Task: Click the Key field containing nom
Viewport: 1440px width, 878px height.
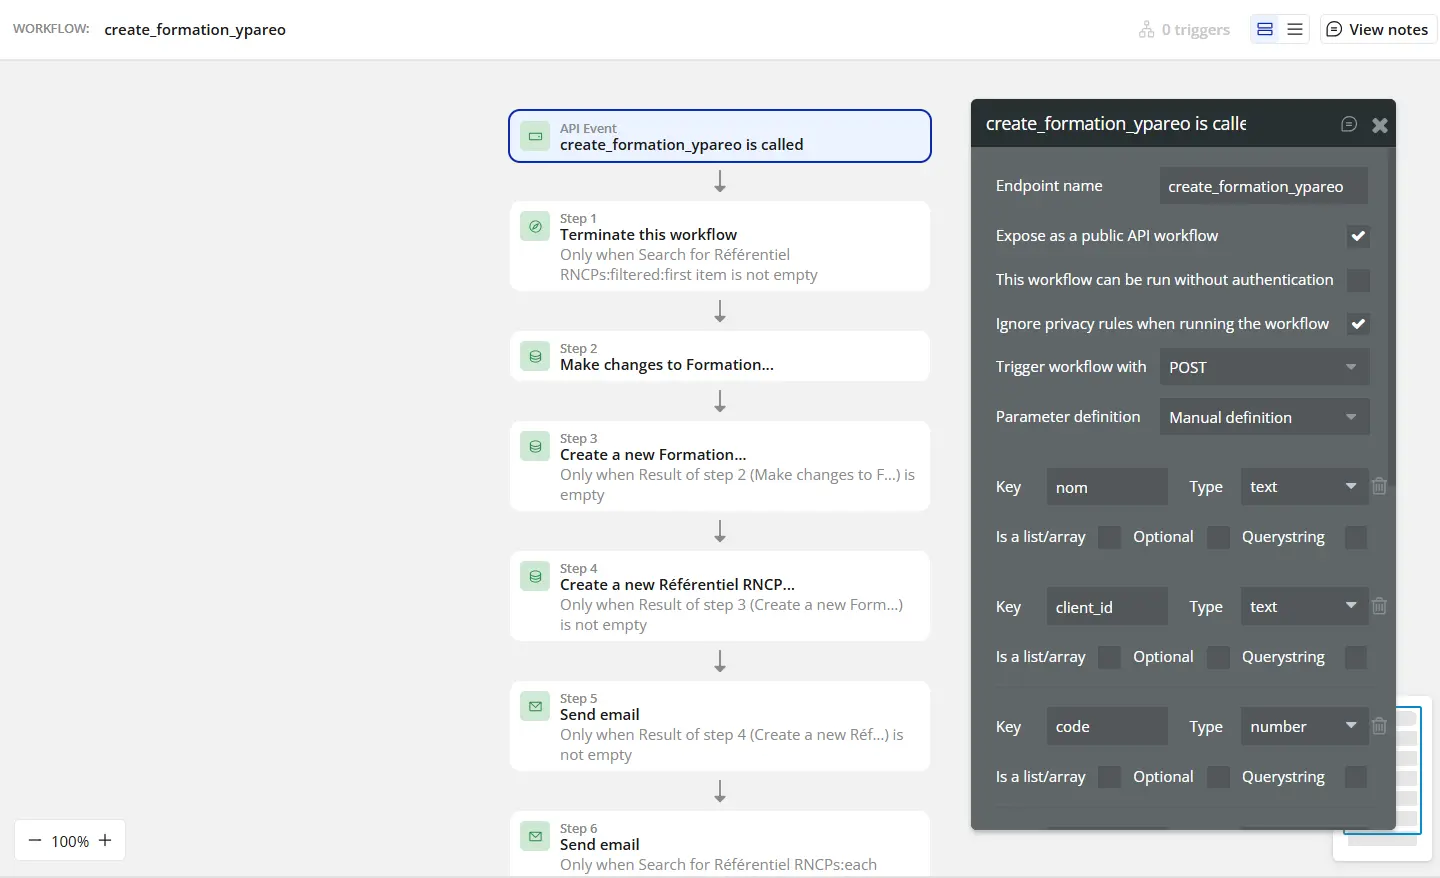Action: [x=1107, y=487]
